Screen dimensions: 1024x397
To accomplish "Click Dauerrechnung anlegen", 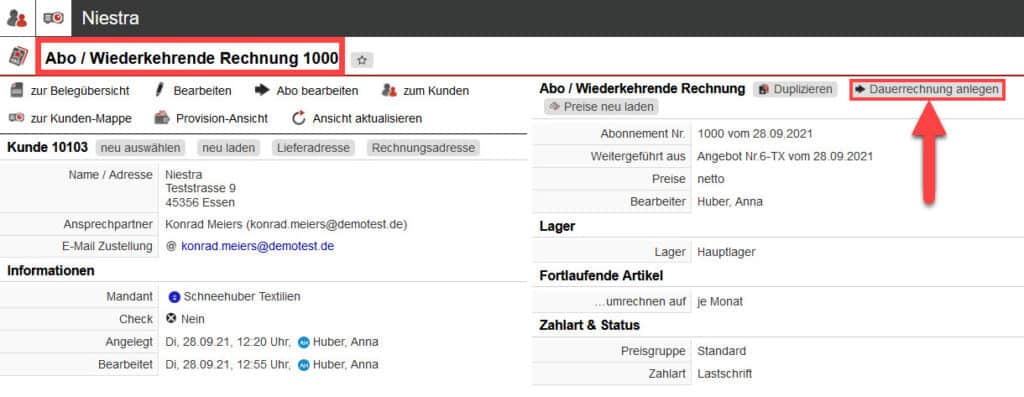I will (x=927, y=89).
